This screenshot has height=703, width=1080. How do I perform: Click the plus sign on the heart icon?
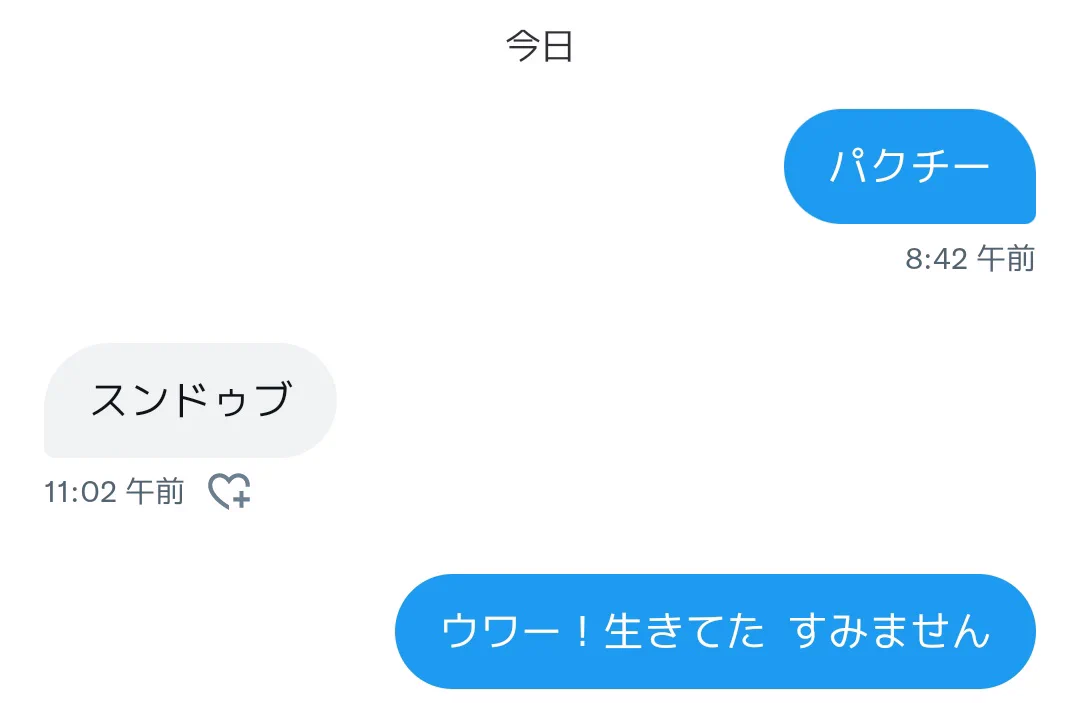click(240, 499)
